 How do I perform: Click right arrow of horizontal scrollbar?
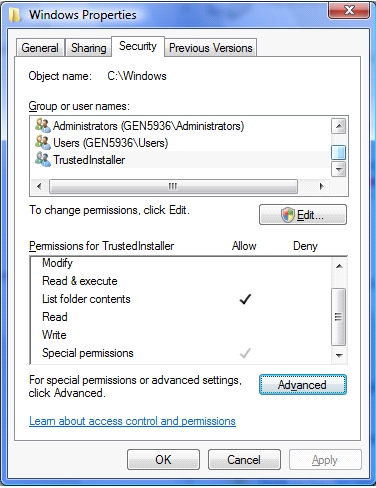321,186
